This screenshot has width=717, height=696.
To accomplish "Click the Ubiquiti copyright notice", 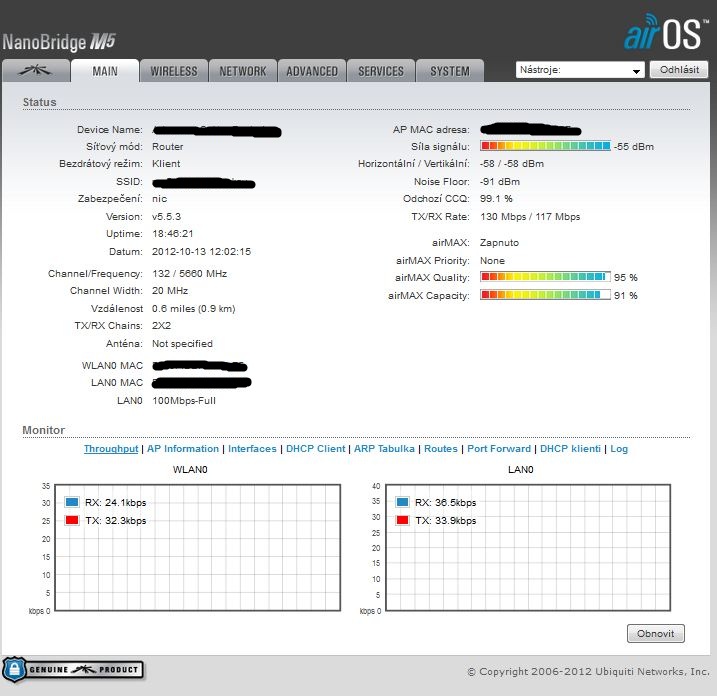I will pyautogui.click(x=588, y=671).
